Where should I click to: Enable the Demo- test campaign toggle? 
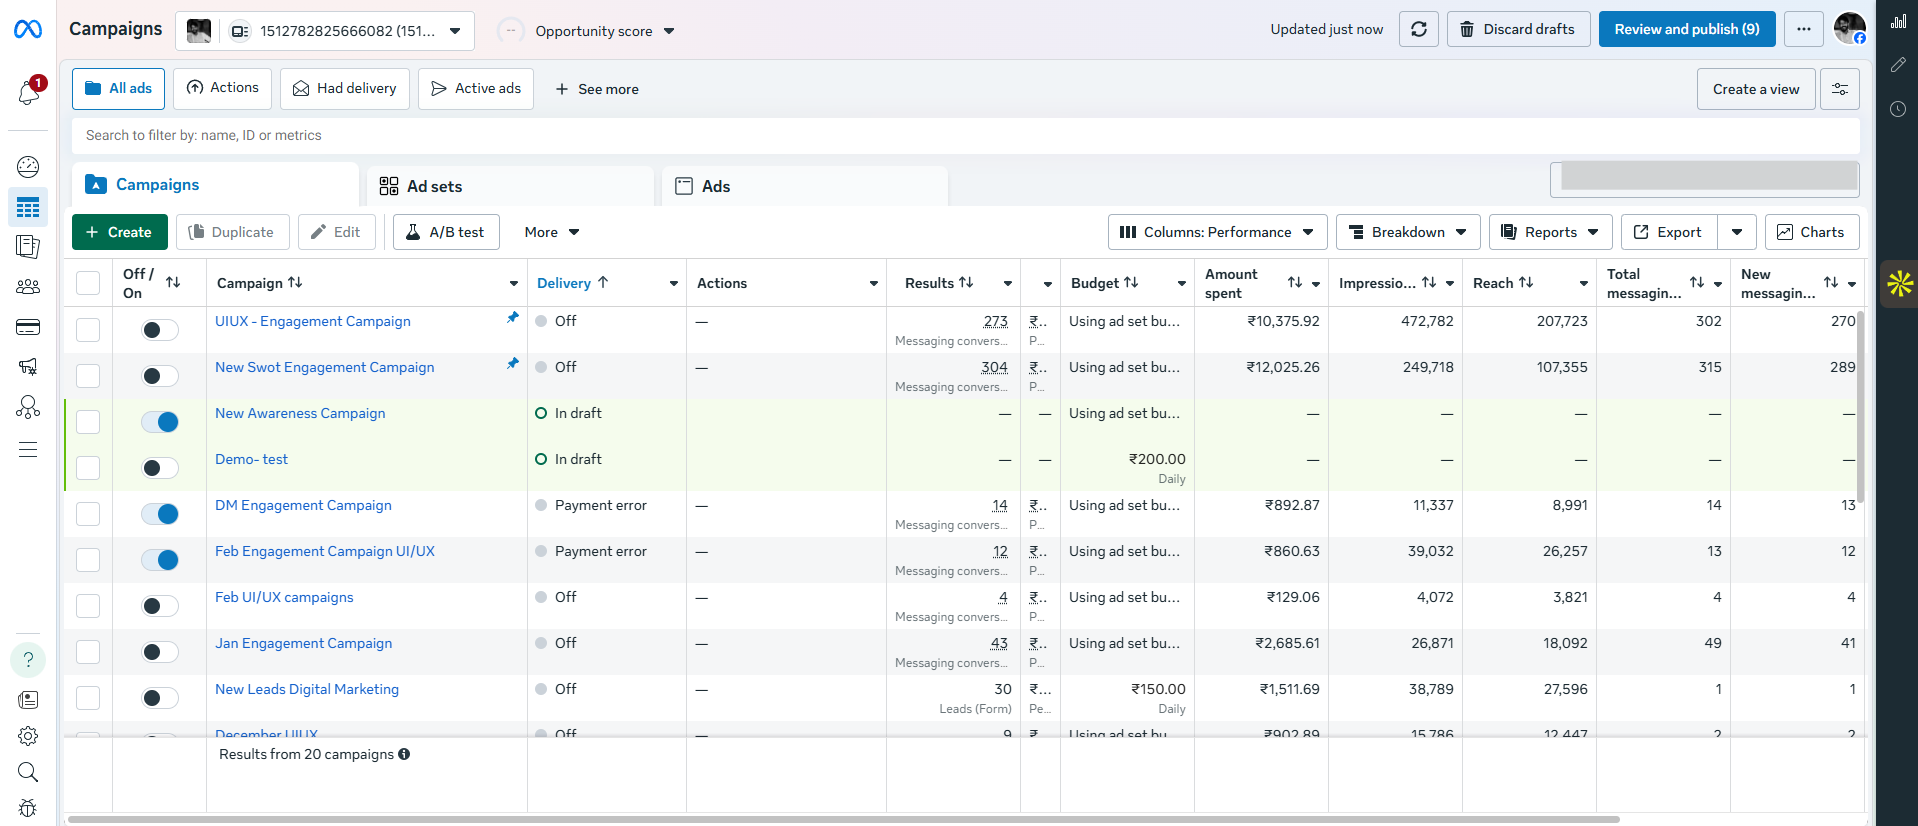click(160, 468)
